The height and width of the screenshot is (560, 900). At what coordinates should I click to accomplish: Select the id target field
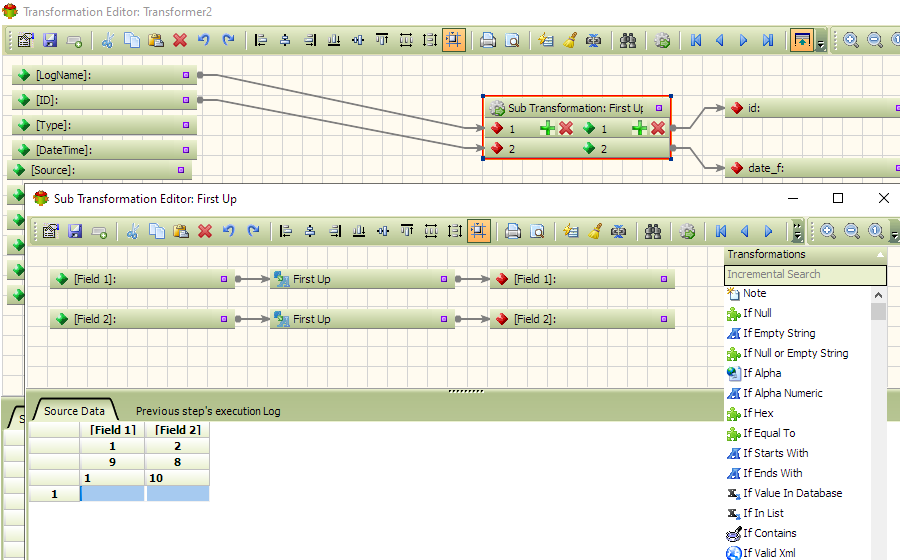tap(813, 108)
